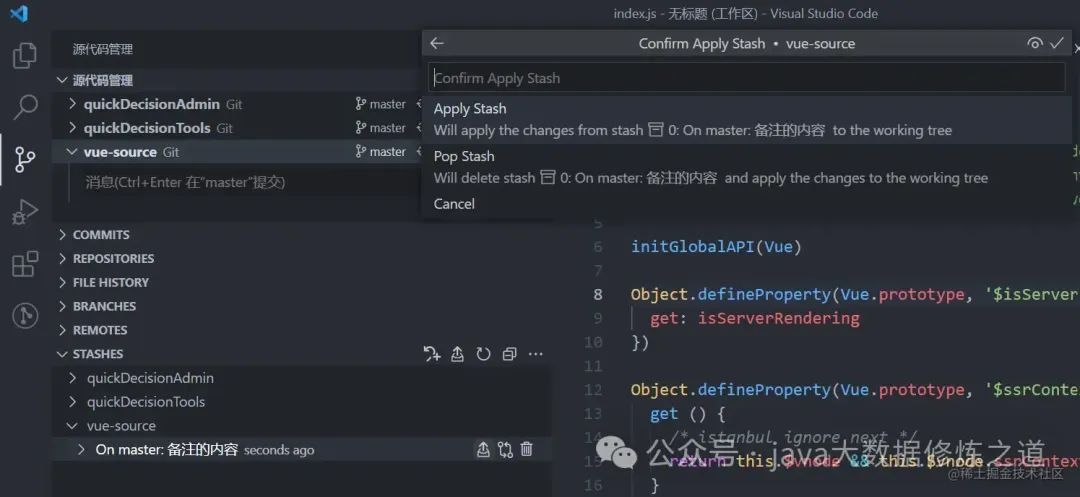Open the Explorer view in activity bar

[25, 56]
